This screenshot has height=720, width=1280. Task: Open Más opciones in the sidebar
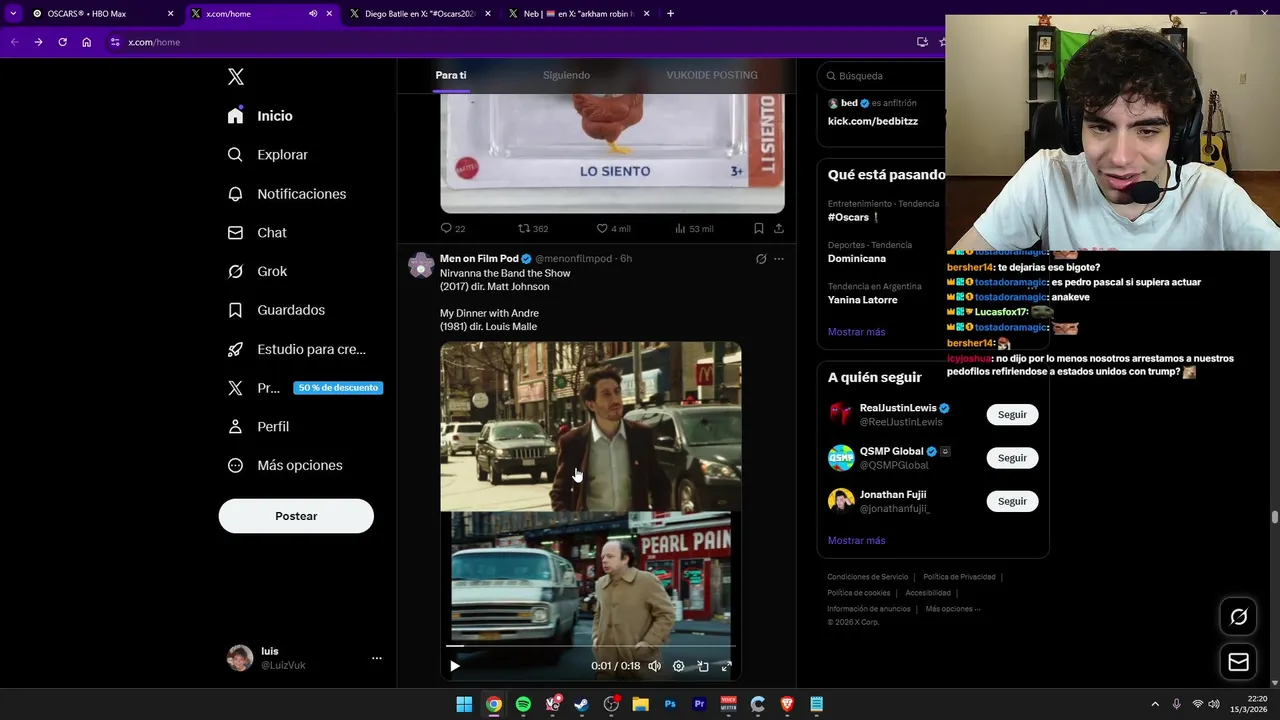[285, 465]
